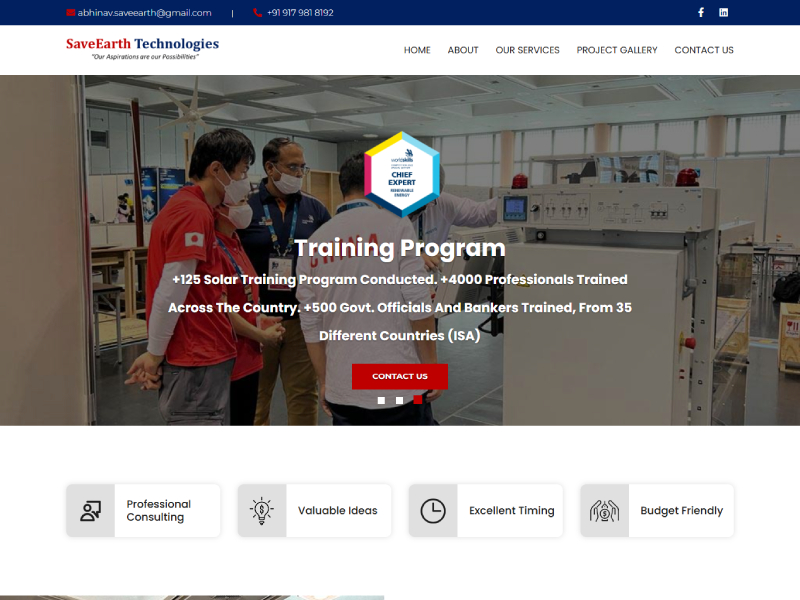Image resolution: width=800 pixels, height=600 pixels.
Task: Click the Professional Consulting icon
Action: (x=91, y=511)
